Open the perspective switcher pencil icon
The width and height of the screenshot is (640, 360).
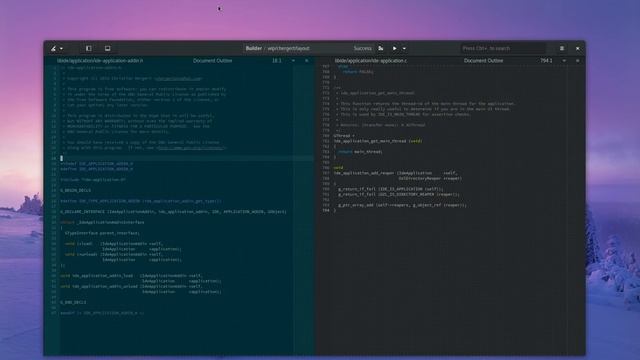click(53, 49)
